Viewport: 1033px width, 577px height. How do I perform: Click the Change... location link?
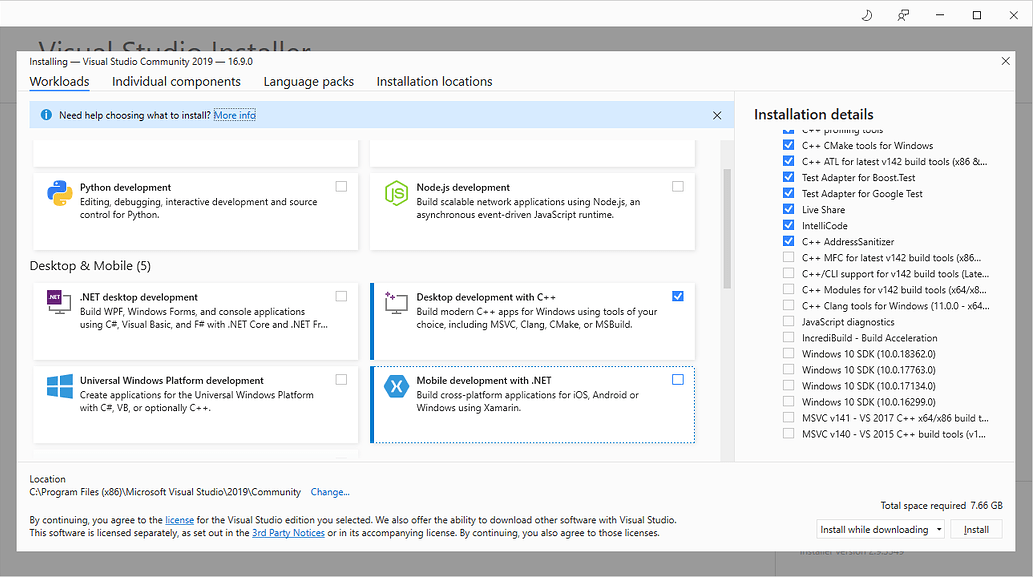click(330, 492)
